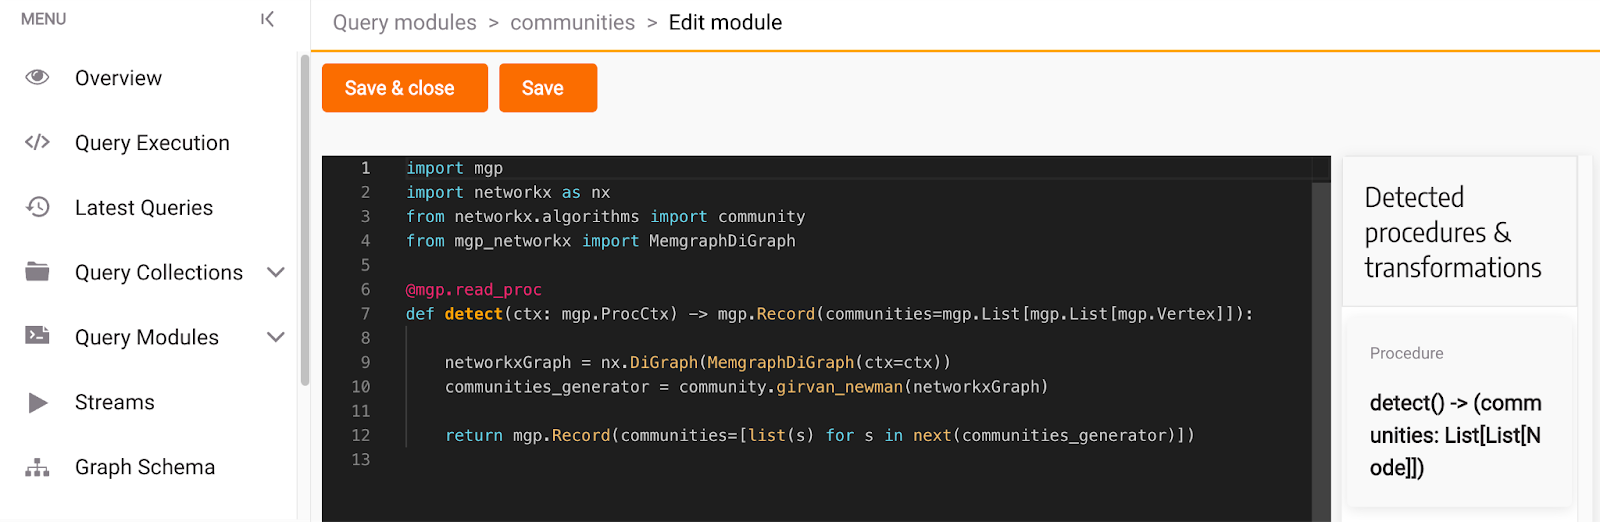Click the sidebar vertical scrollbar
The image size is (1600, 522).
pos(304,220)
